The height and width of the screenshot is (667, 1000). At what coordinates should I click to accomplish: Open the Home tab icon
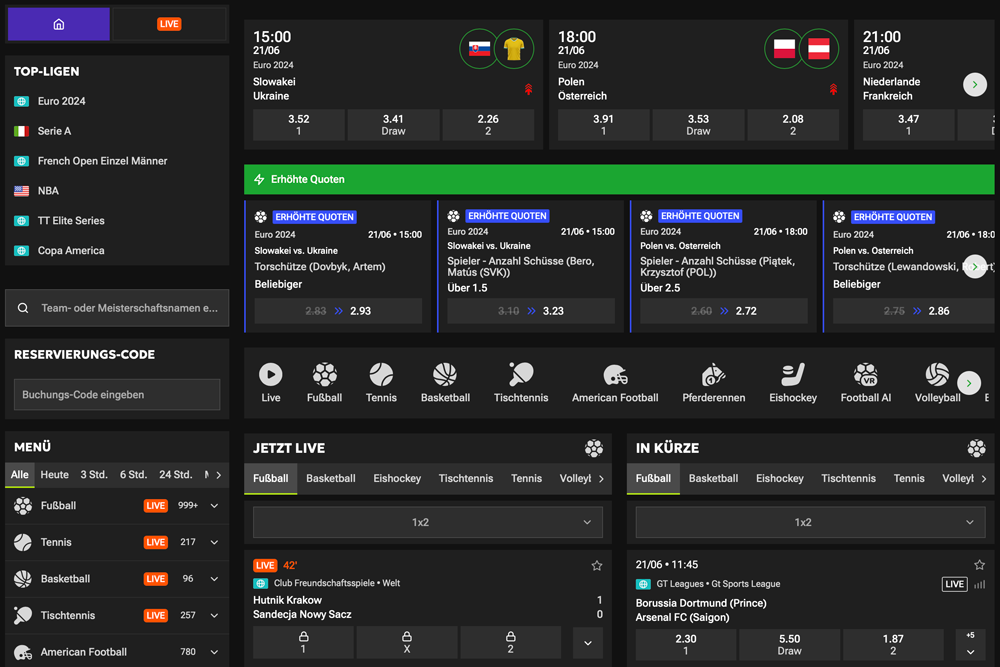tap(59, 24)
